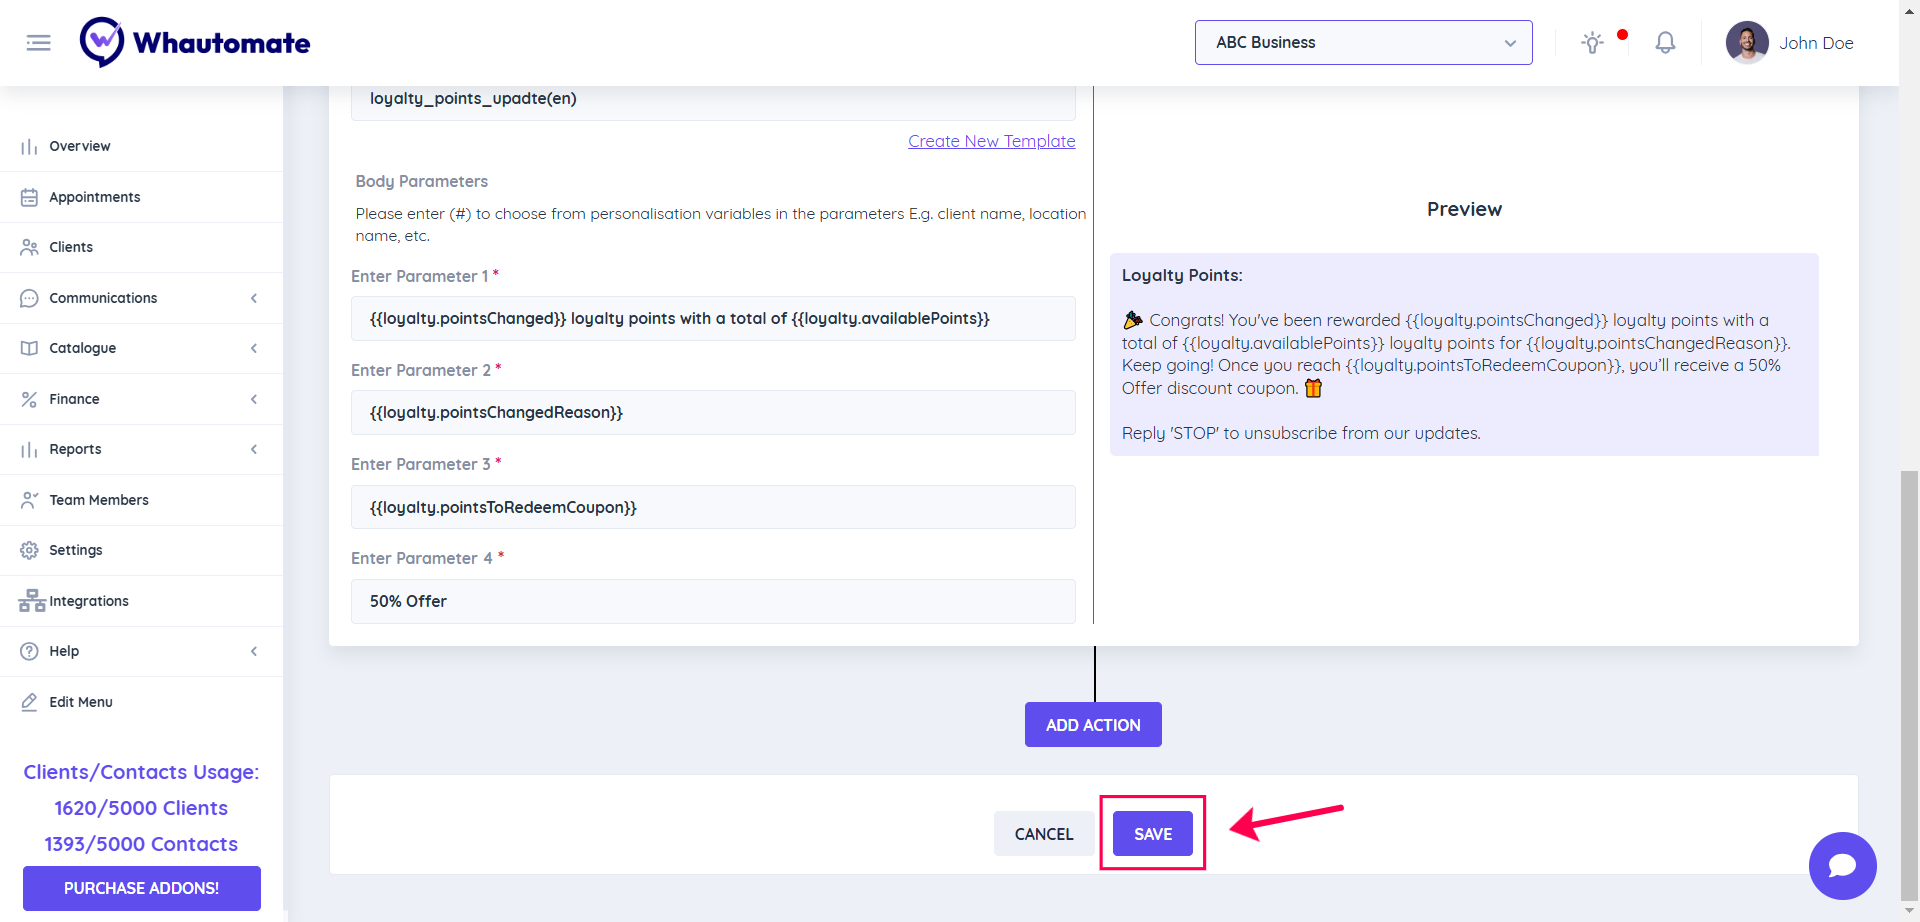
Task: Open the chat support bubble
Action: pyautogui.click(x=1842, y=866)
